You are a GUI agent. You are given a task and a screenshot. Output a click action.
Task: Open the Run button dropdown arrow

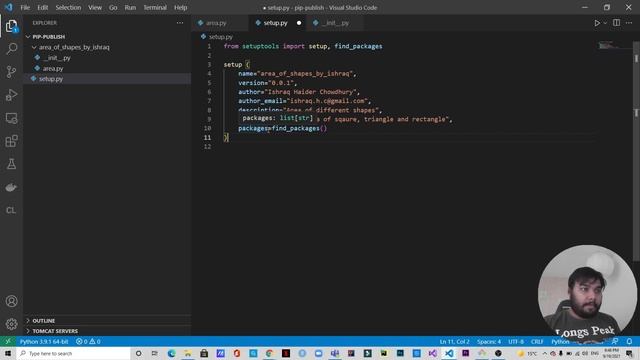(605, 23)
